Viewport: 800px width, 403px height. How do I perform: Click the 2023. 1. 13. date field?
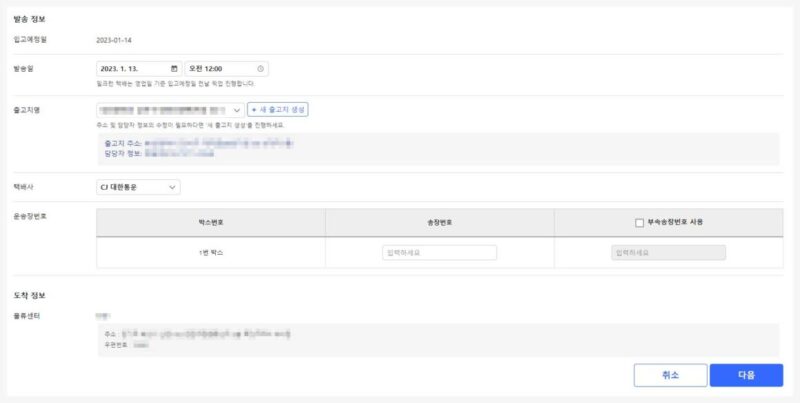point(132,69)
